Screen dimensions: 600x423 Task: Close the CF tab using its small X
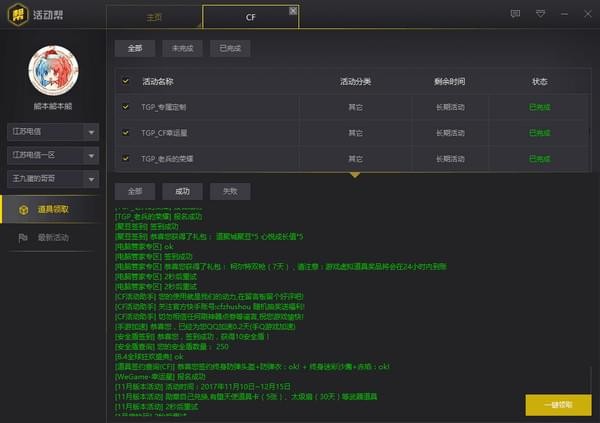[x=293, y=11]
